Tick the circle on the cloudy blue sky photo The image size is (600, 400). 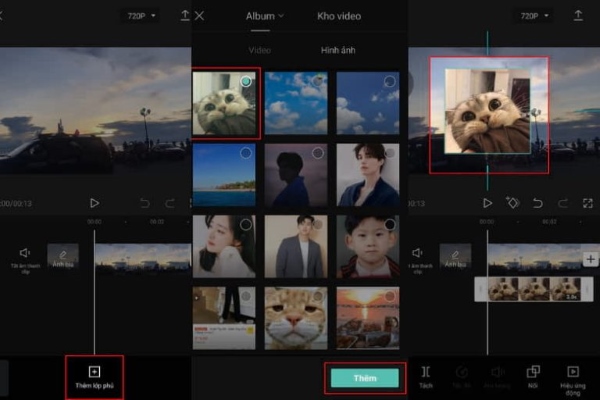(318, 81)
